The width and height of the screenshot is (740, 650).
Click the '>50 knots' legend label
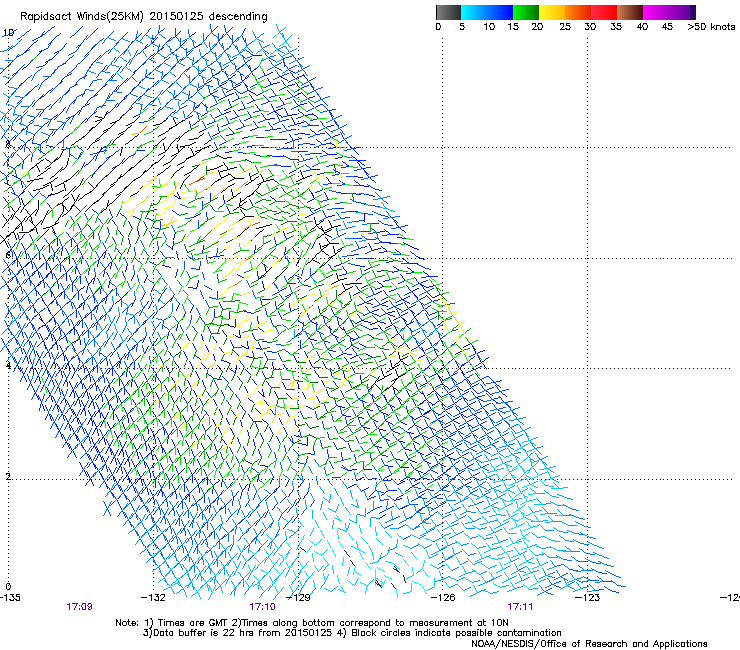click(711, 27)
